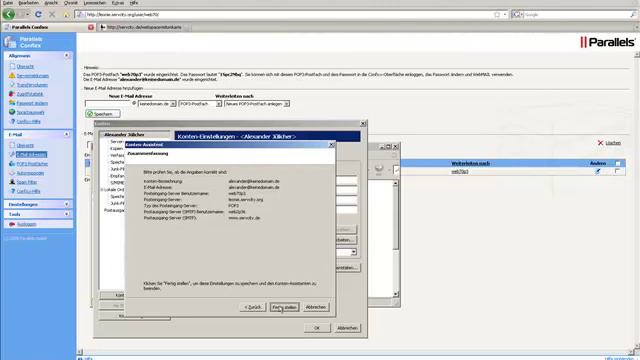
Task: Open the Transfervolumen link
Action: [32, 85]
